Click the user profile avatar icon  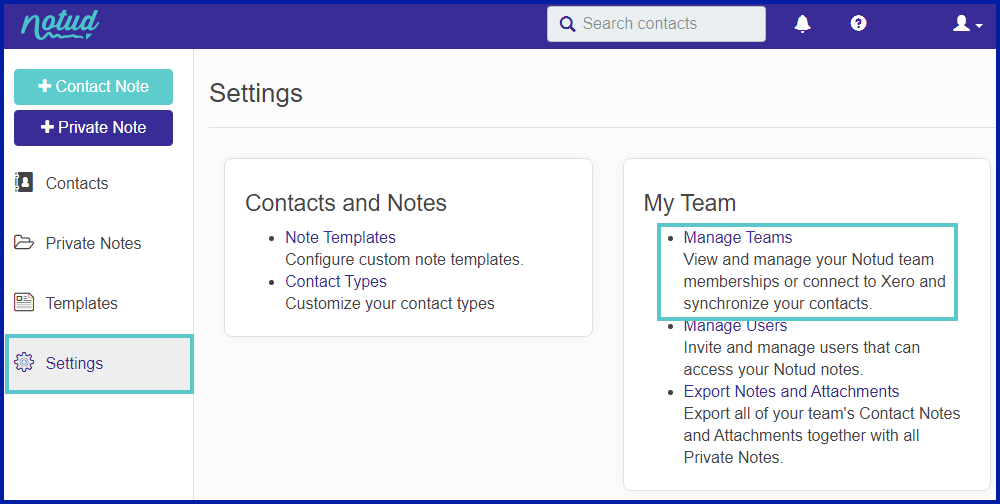[x=961, y=24]
